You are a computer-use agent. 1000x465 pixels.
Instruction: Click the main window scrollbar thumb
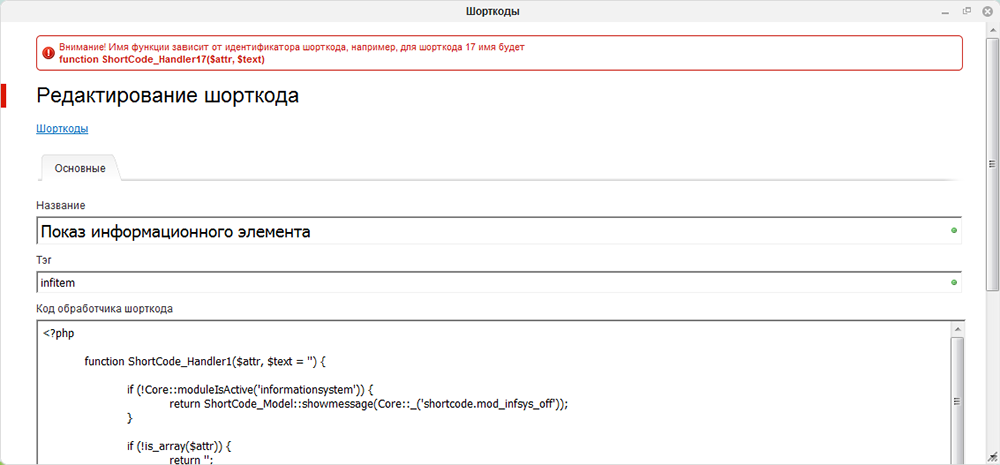[x=992, y=164]
